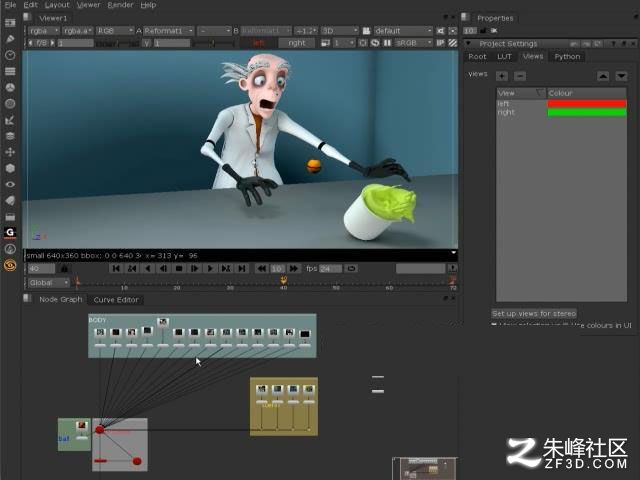This screenshot has width=640, height=480.
Task: Go to last frame
Action: pos(242,268)
